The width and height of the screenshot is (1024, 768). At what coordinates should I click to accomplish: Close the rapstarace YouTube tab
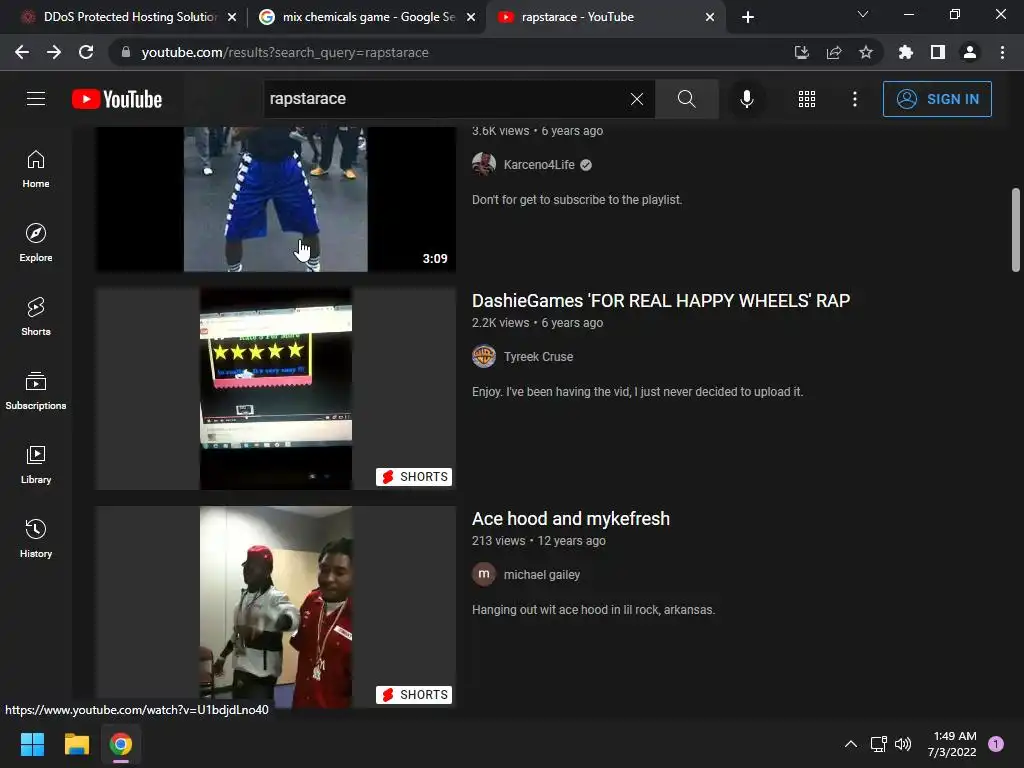(x=710, y=17)
